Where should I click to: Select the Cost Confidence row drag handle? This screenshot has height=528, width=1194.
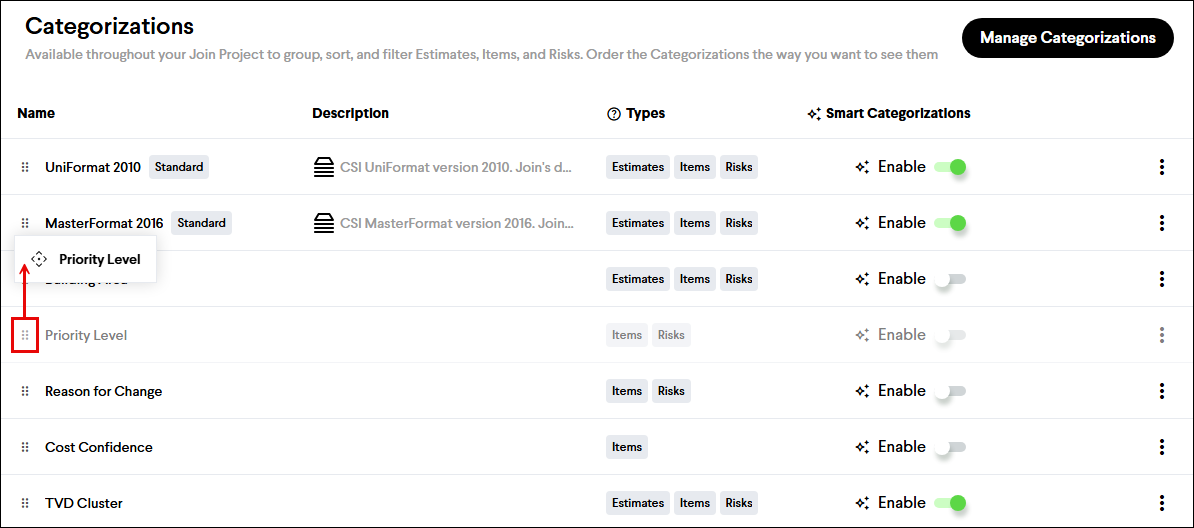26,447
